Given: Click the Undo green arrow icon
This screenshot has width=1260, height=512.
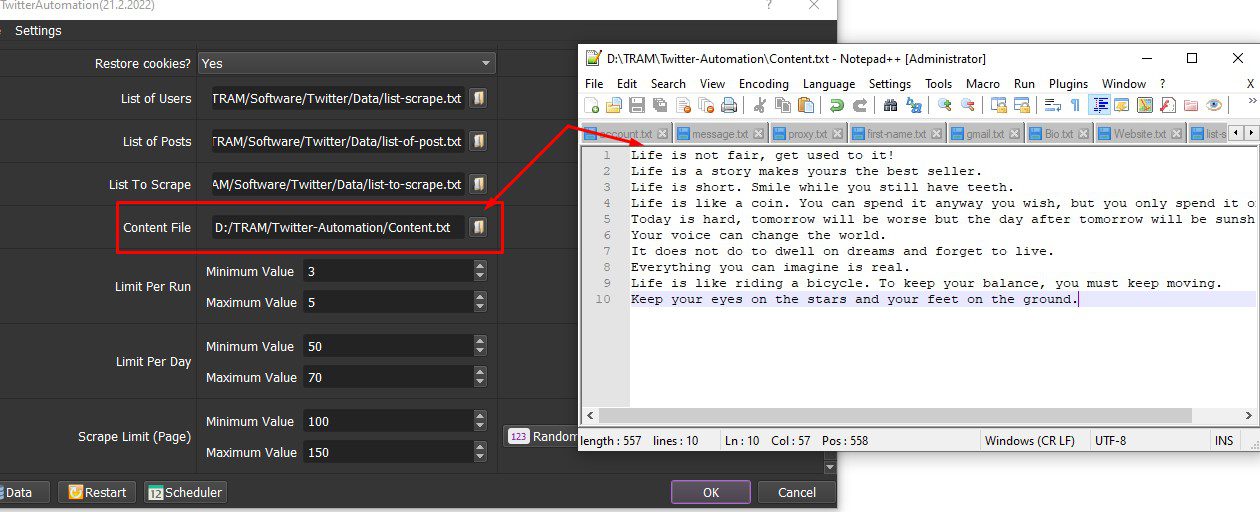Looking at the screenshot, I should pos(836,105).
